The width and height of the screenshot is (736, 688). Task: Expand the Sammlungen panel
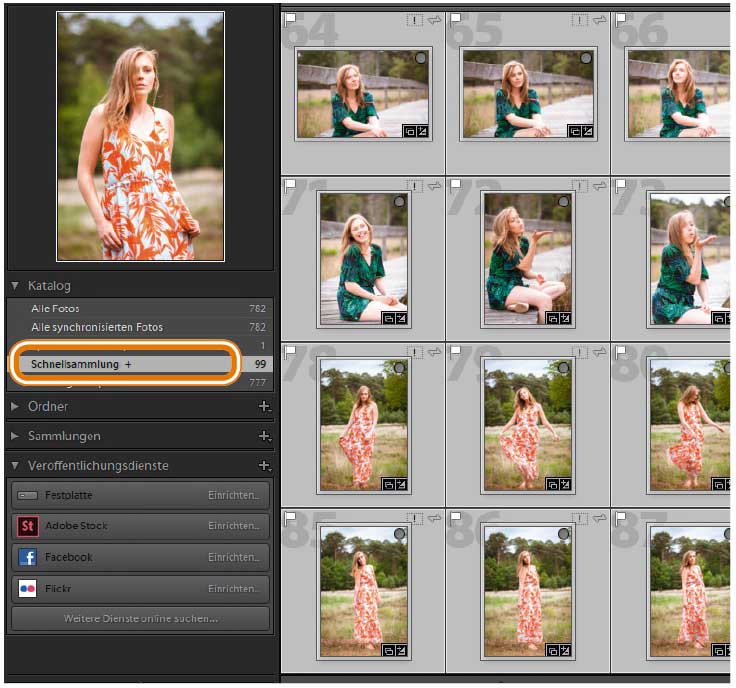click(16, 436)
